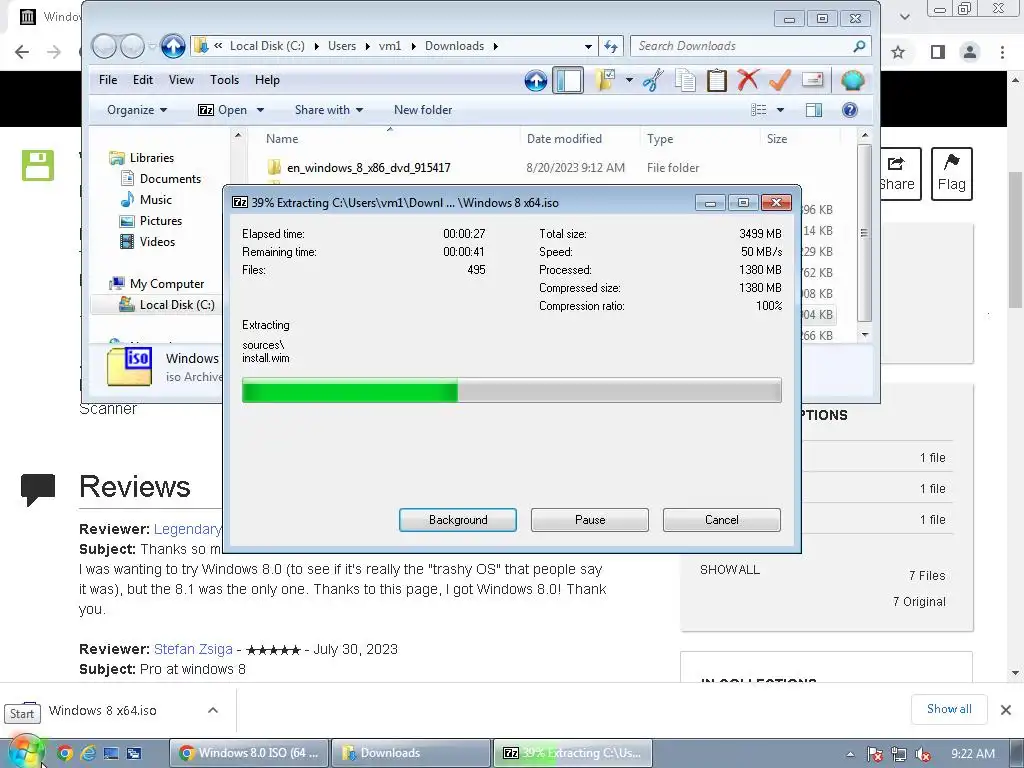Click the Paste clipboard icon
The image size is (1024, 768).
(716, 80)
